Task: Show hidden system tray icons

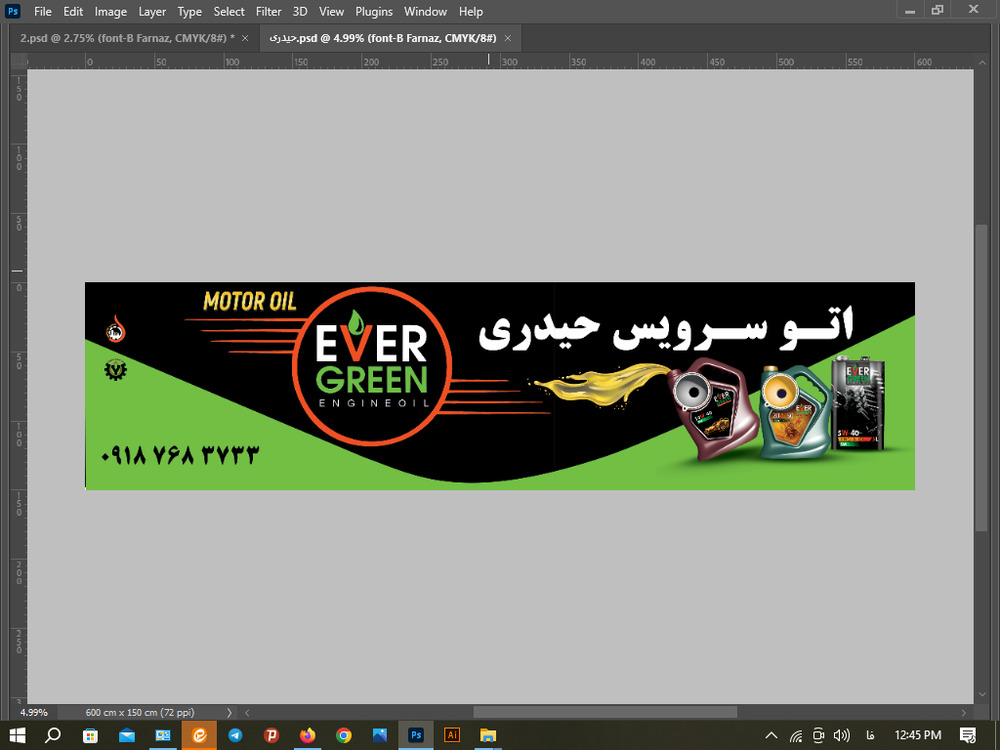Action: point(771,735)
